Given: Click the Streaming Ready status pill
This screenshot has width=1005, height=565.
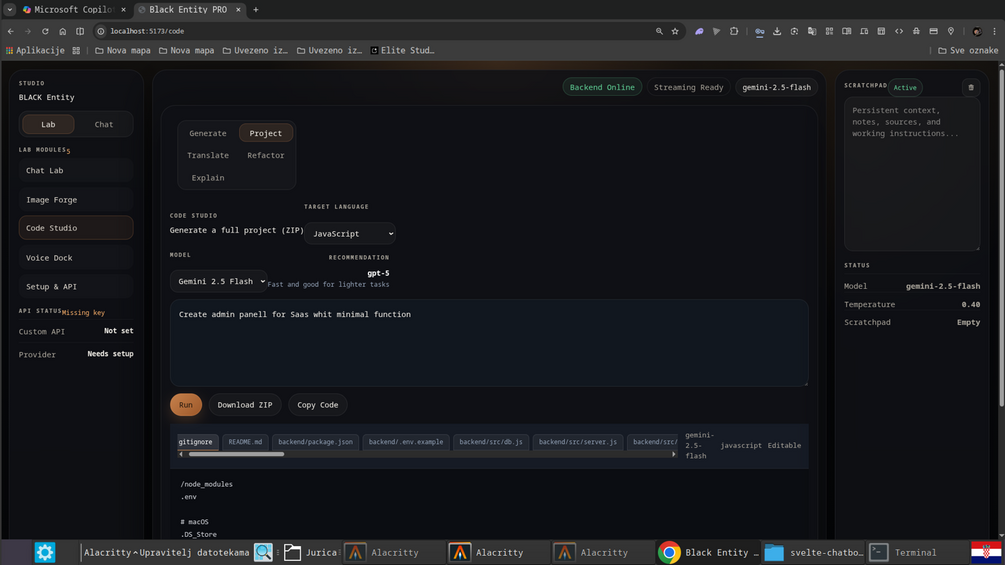Looking at the screenshot, I should tap(688, 87).
